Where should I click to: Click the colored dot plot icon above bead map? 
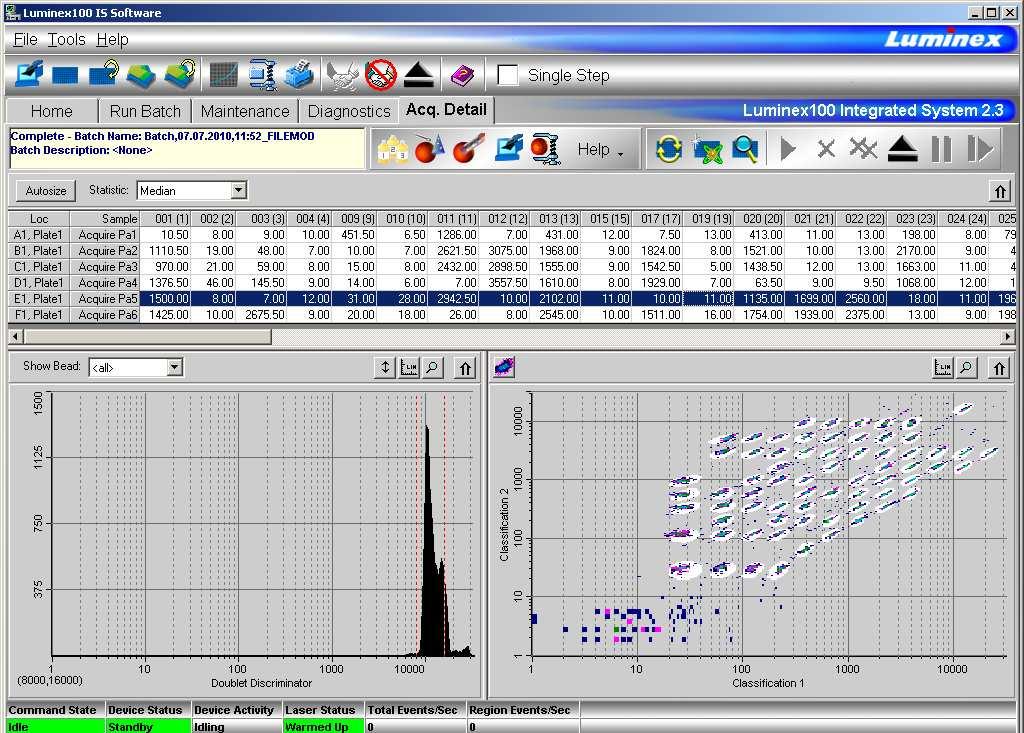coord(505,367)
